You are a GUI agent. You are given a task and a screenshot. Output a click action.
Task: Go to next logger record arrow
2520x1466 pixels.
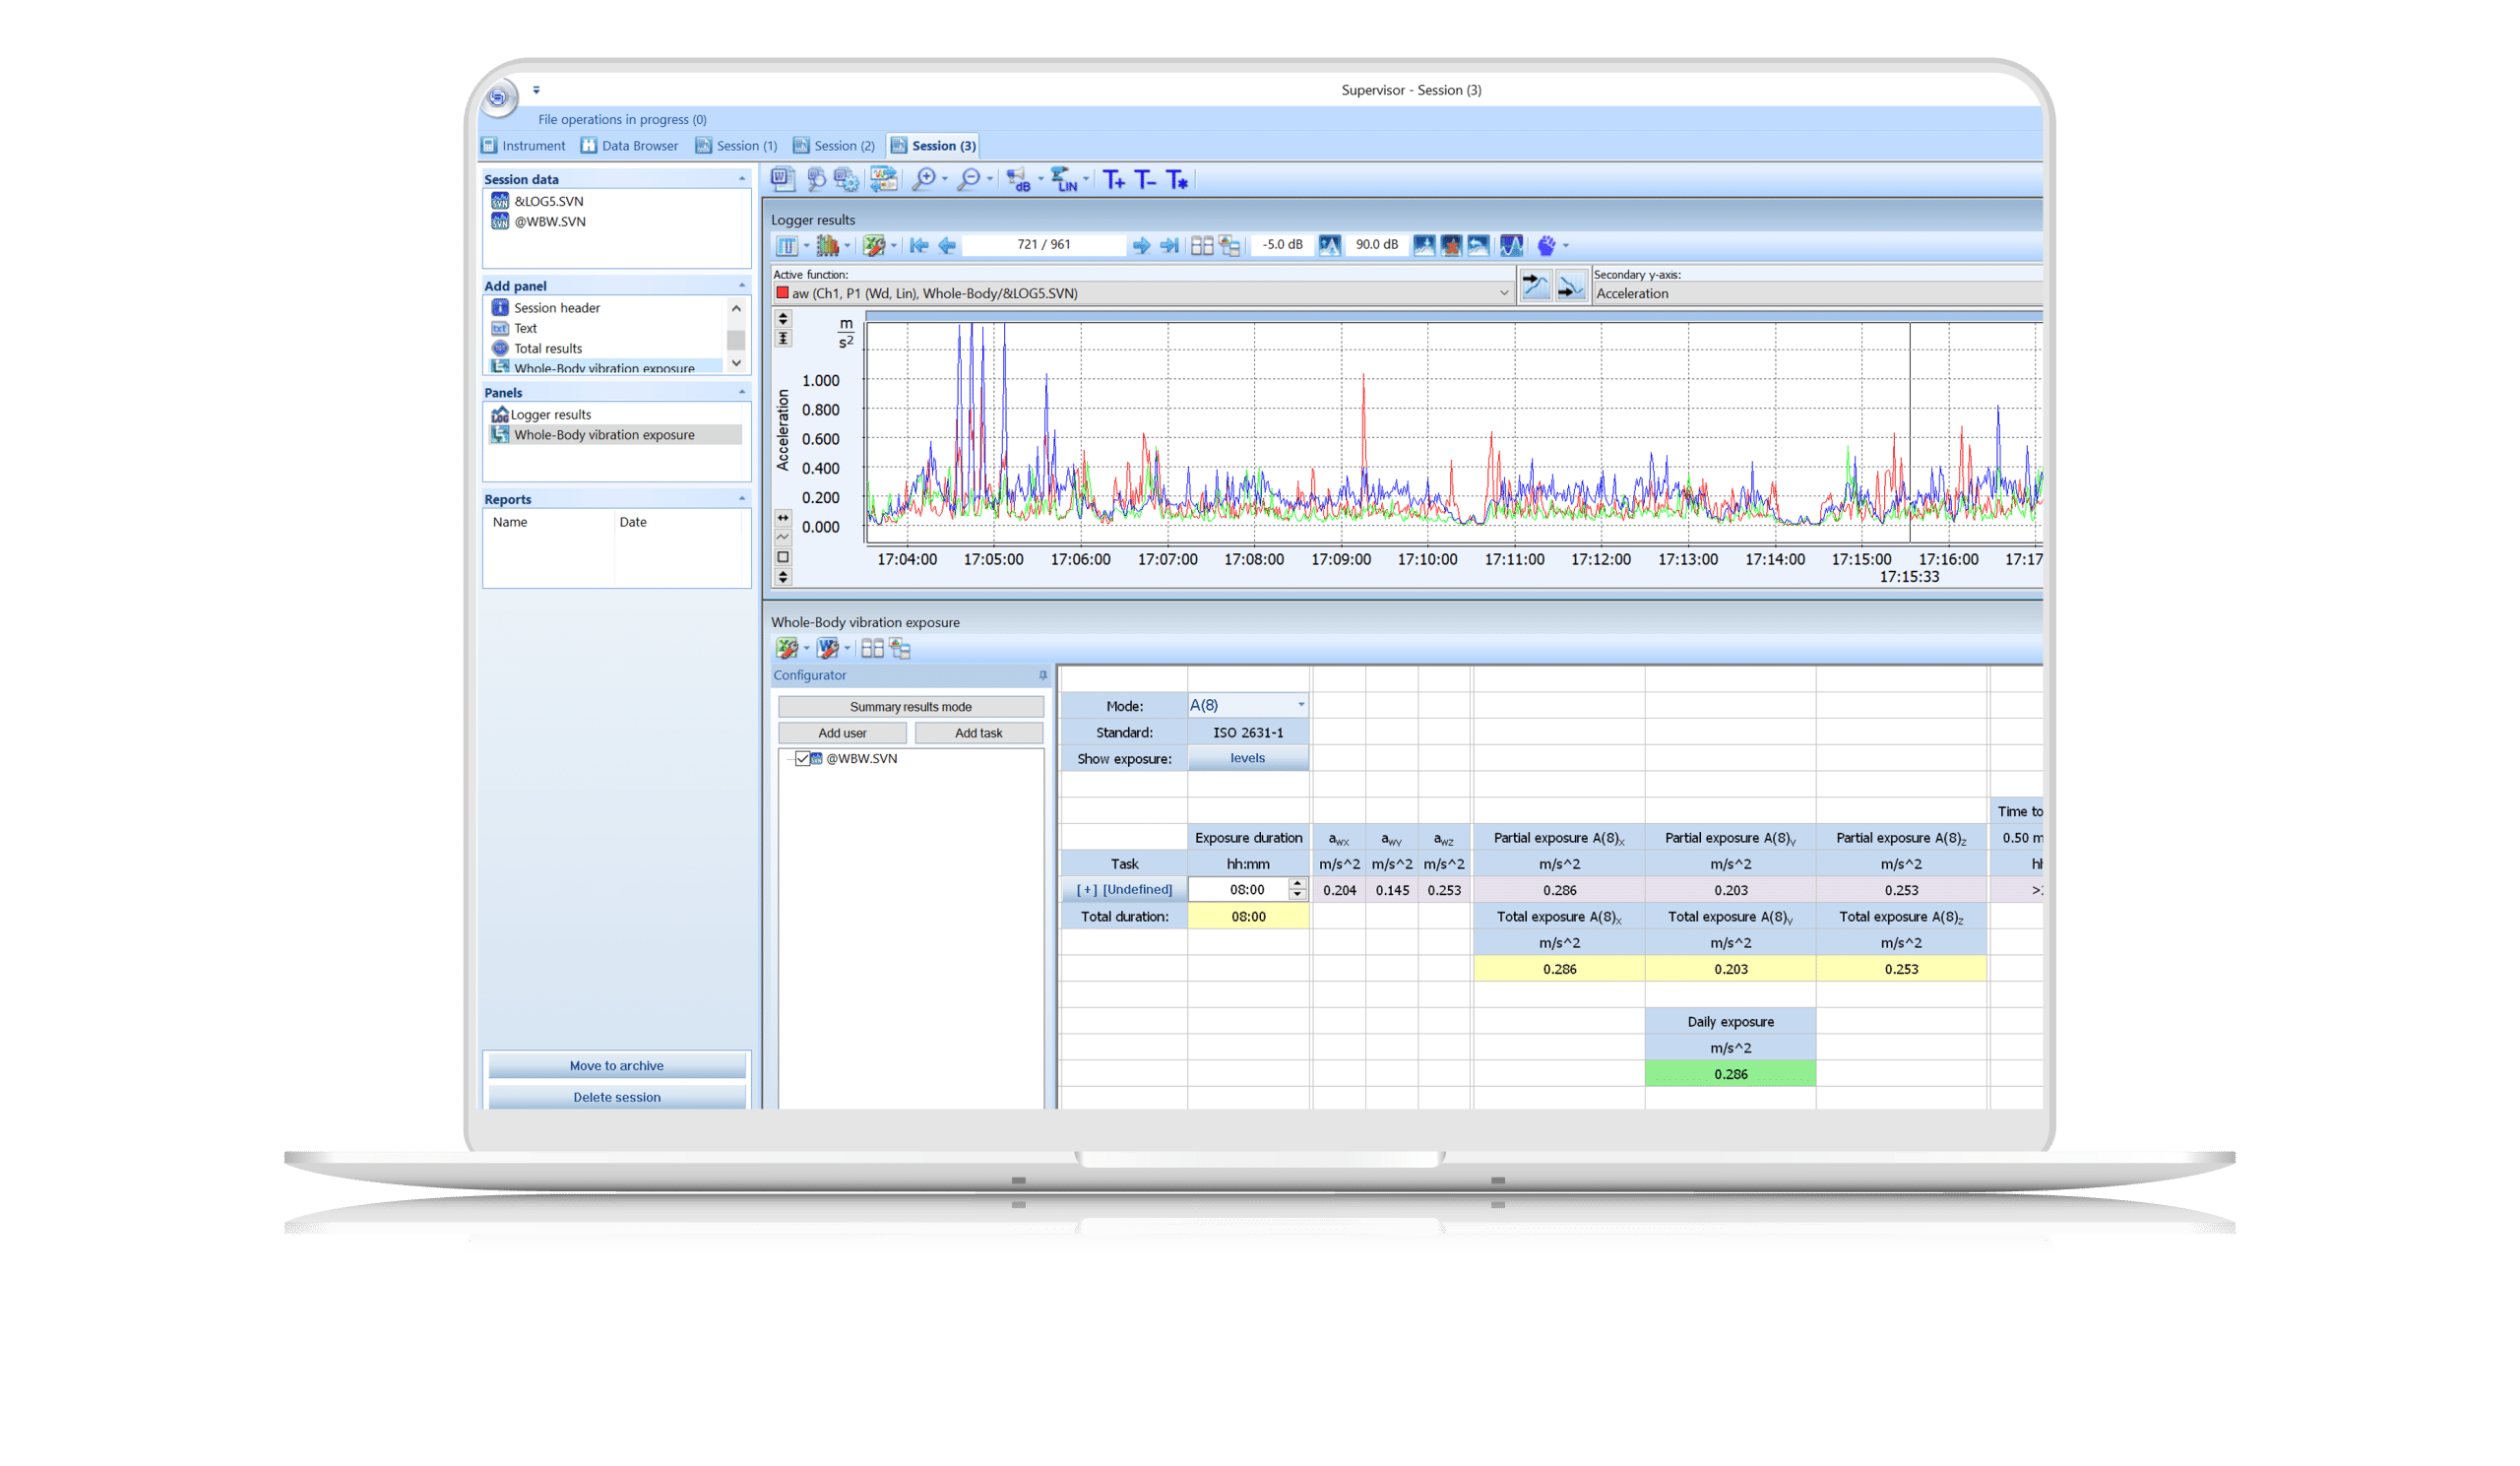(x=1140, y=245)
